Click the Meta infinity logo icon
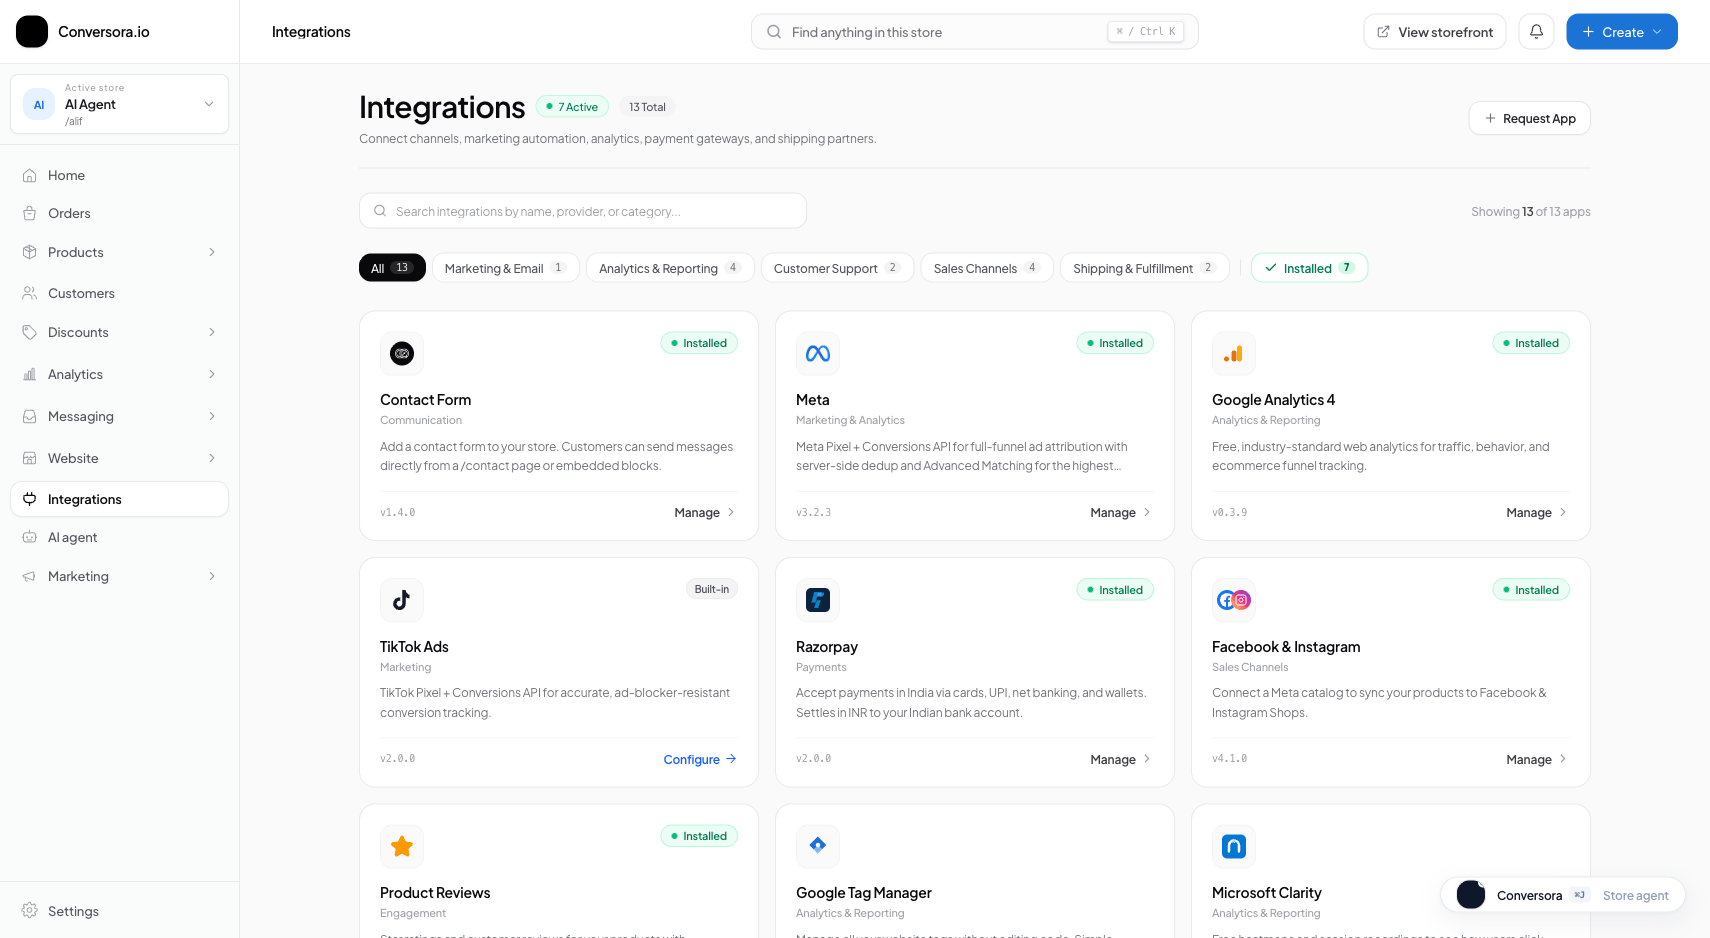Viewport: 1710px width, 938px height. click(818, 353)
